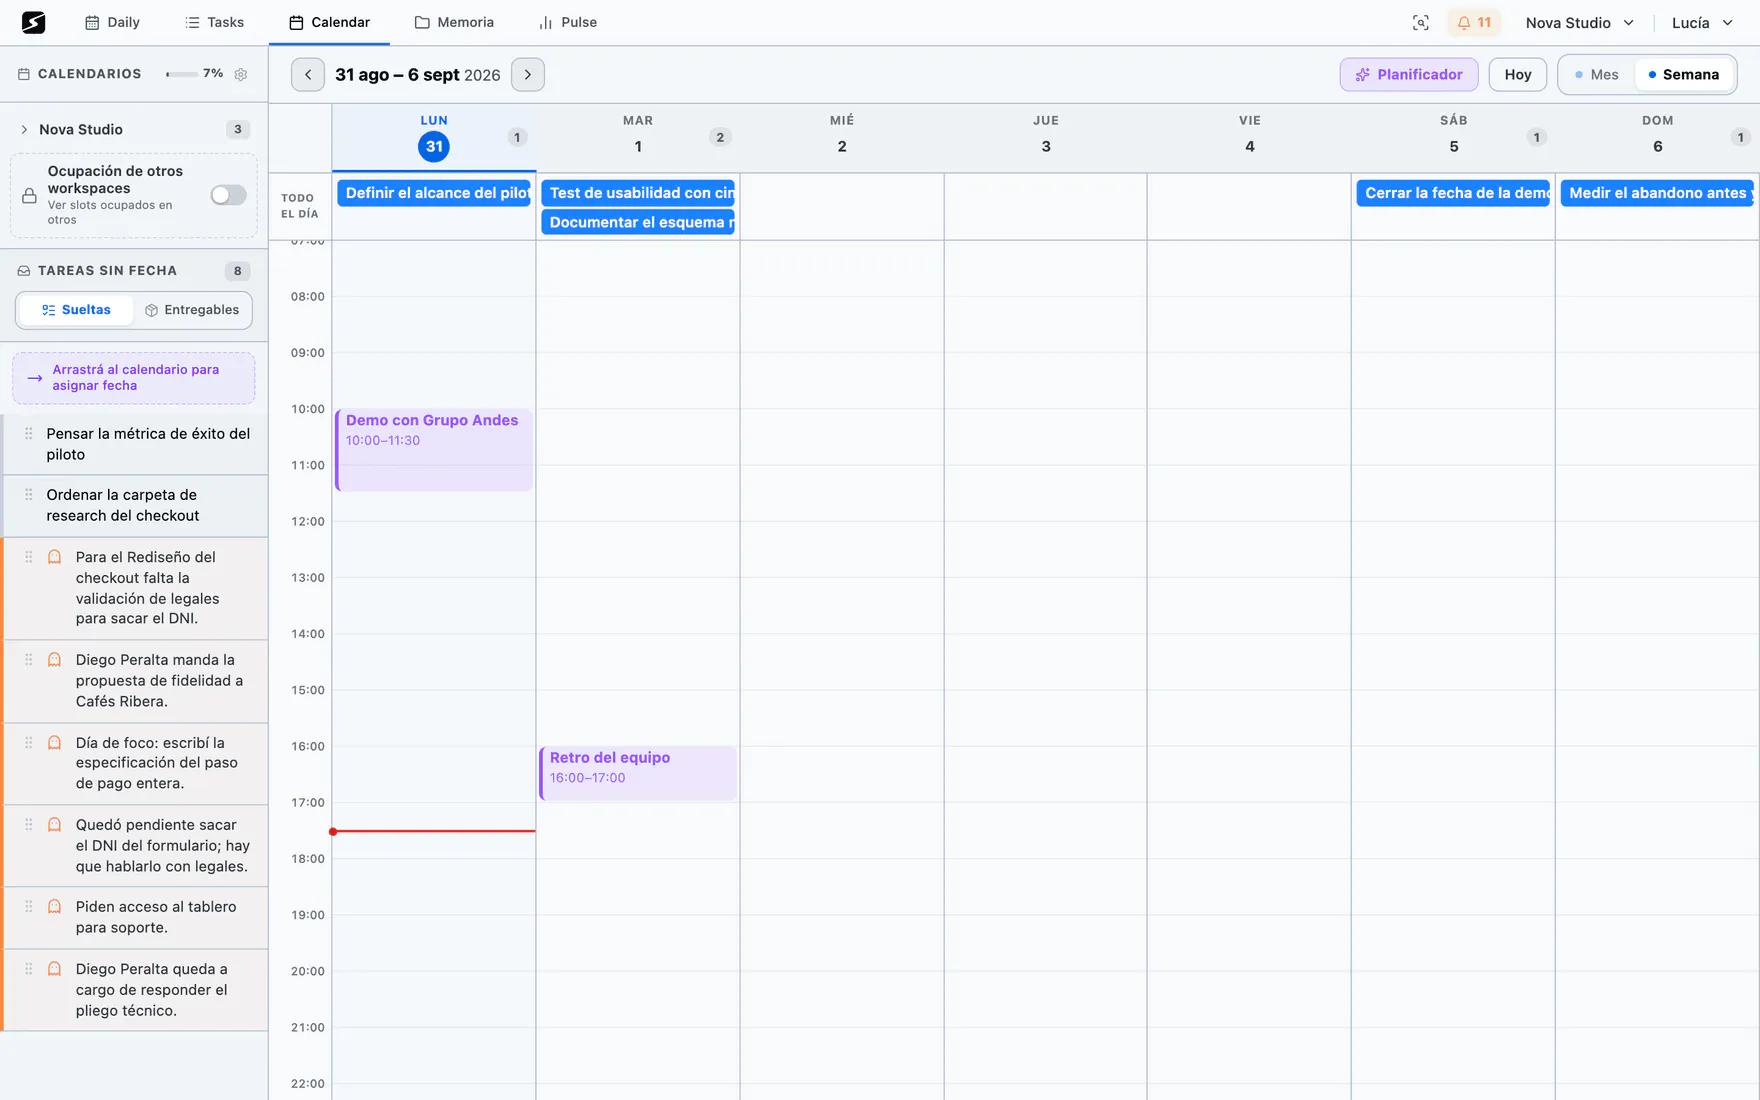Open all-day event 'Medir el abandono antes'

tap(1657, 193)
